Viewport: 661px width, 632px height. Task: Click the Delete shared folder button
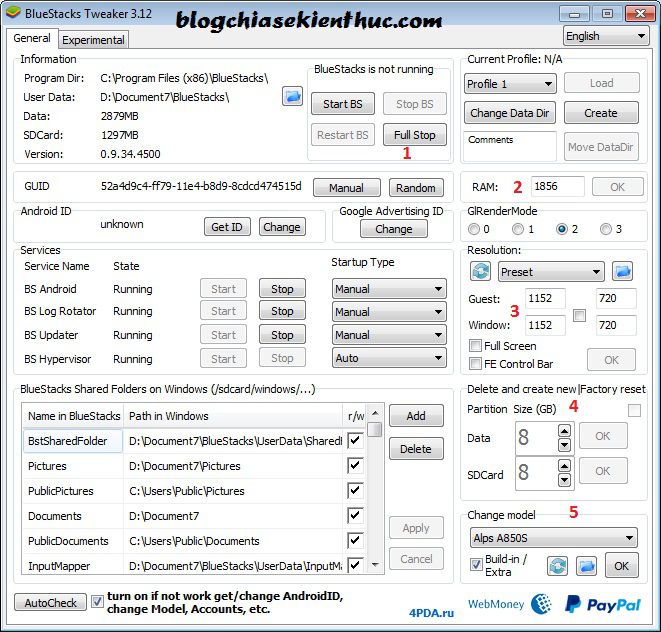click(416, 449)
